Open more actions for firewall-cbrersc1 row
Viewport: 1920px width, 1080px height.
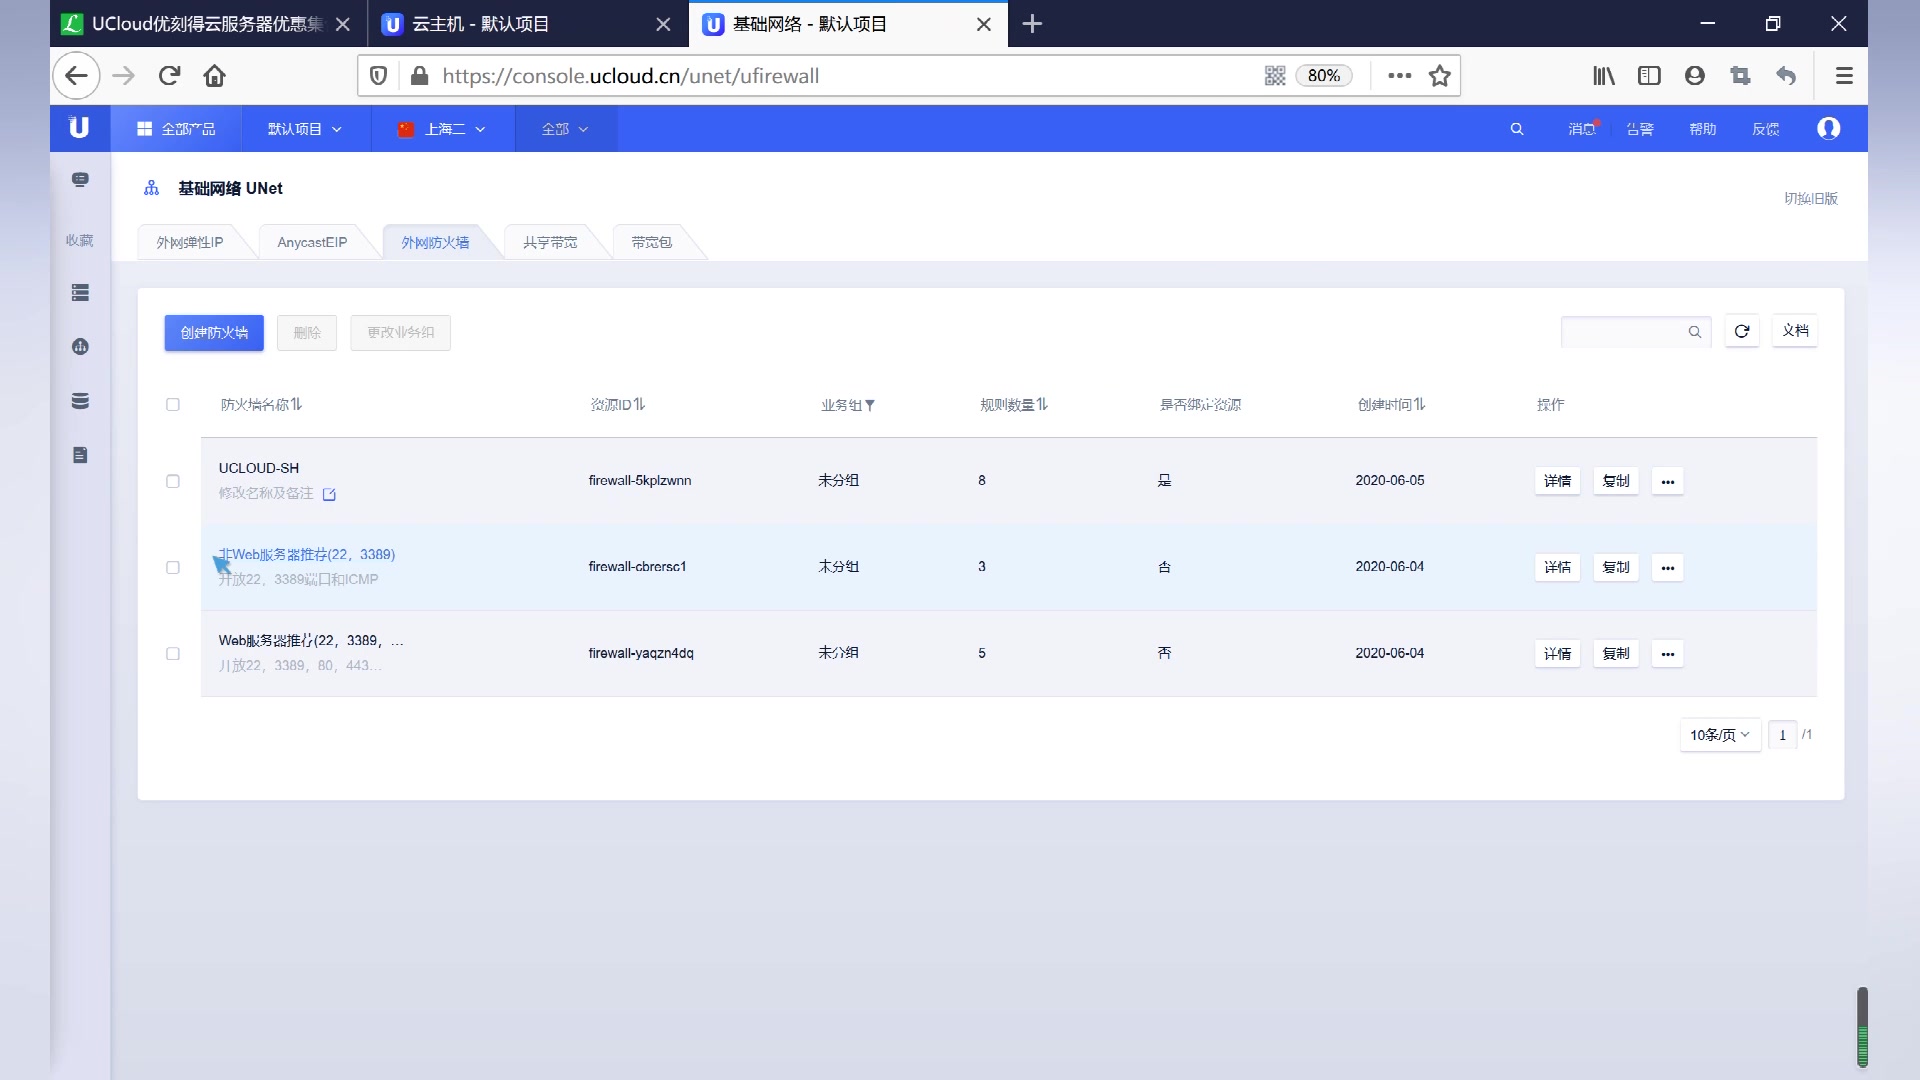pos(1668,567)
